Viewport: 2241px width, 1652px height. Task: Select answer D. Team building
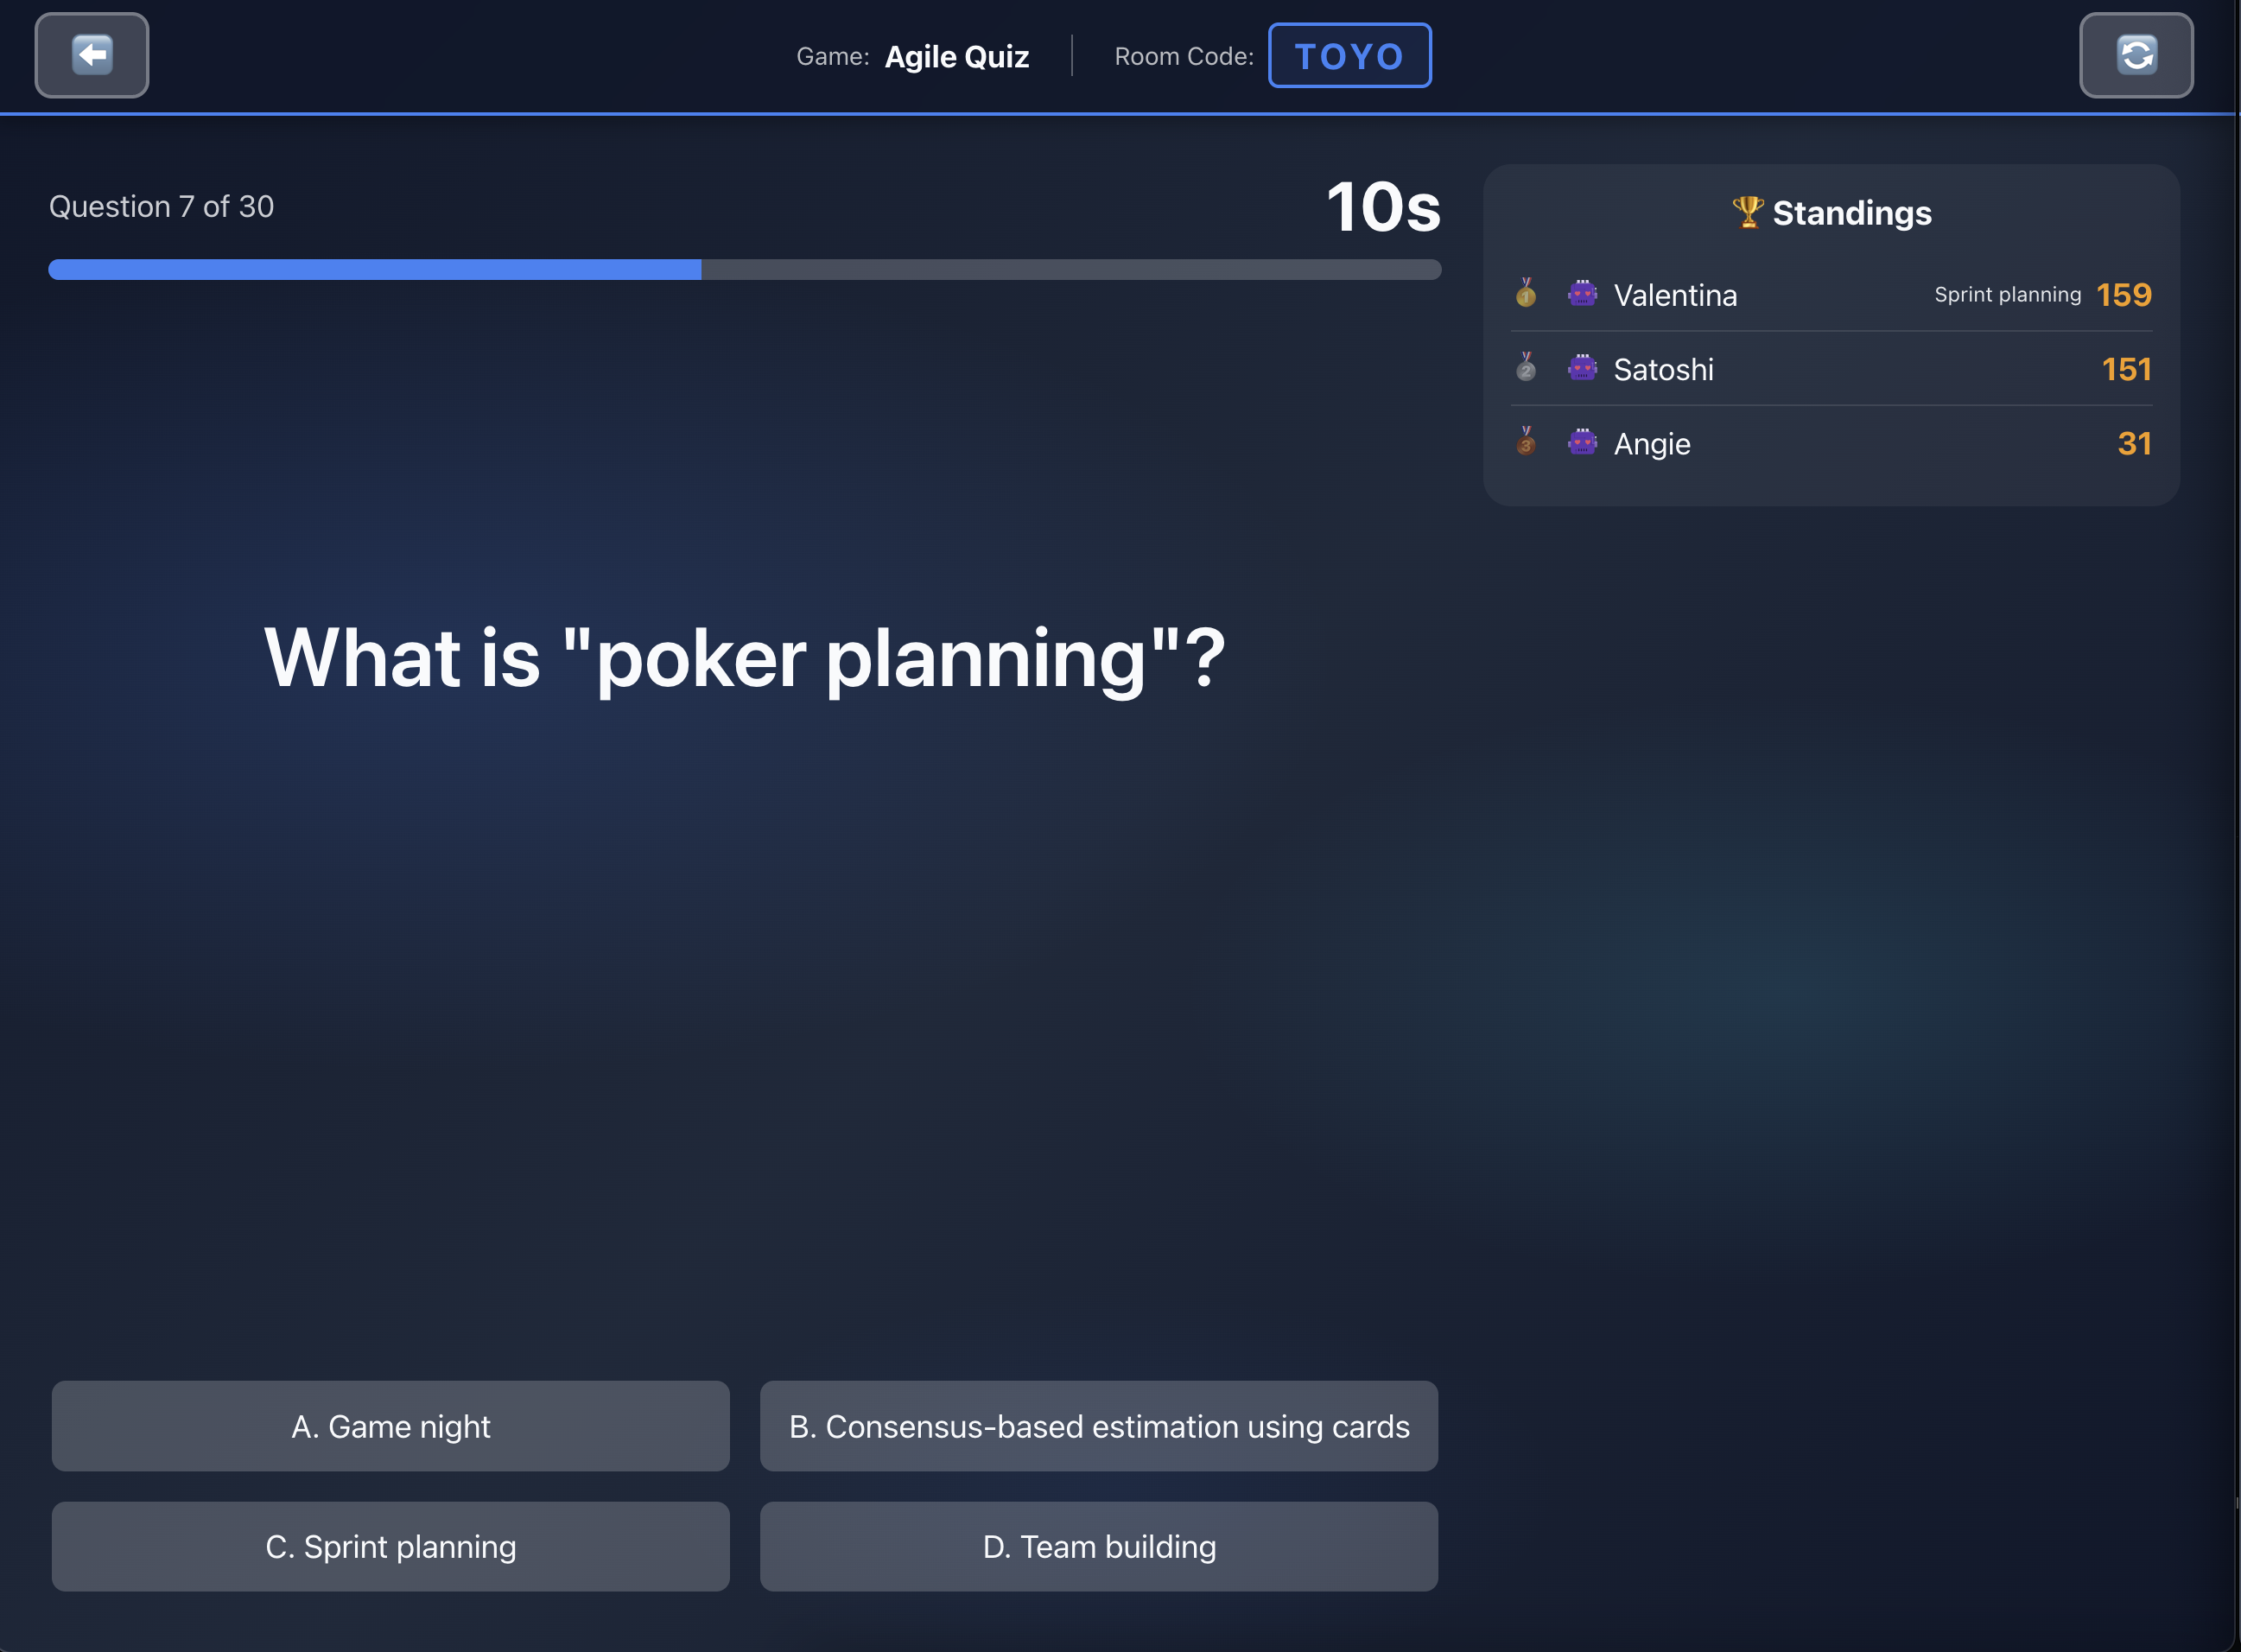point(1099,1546)
